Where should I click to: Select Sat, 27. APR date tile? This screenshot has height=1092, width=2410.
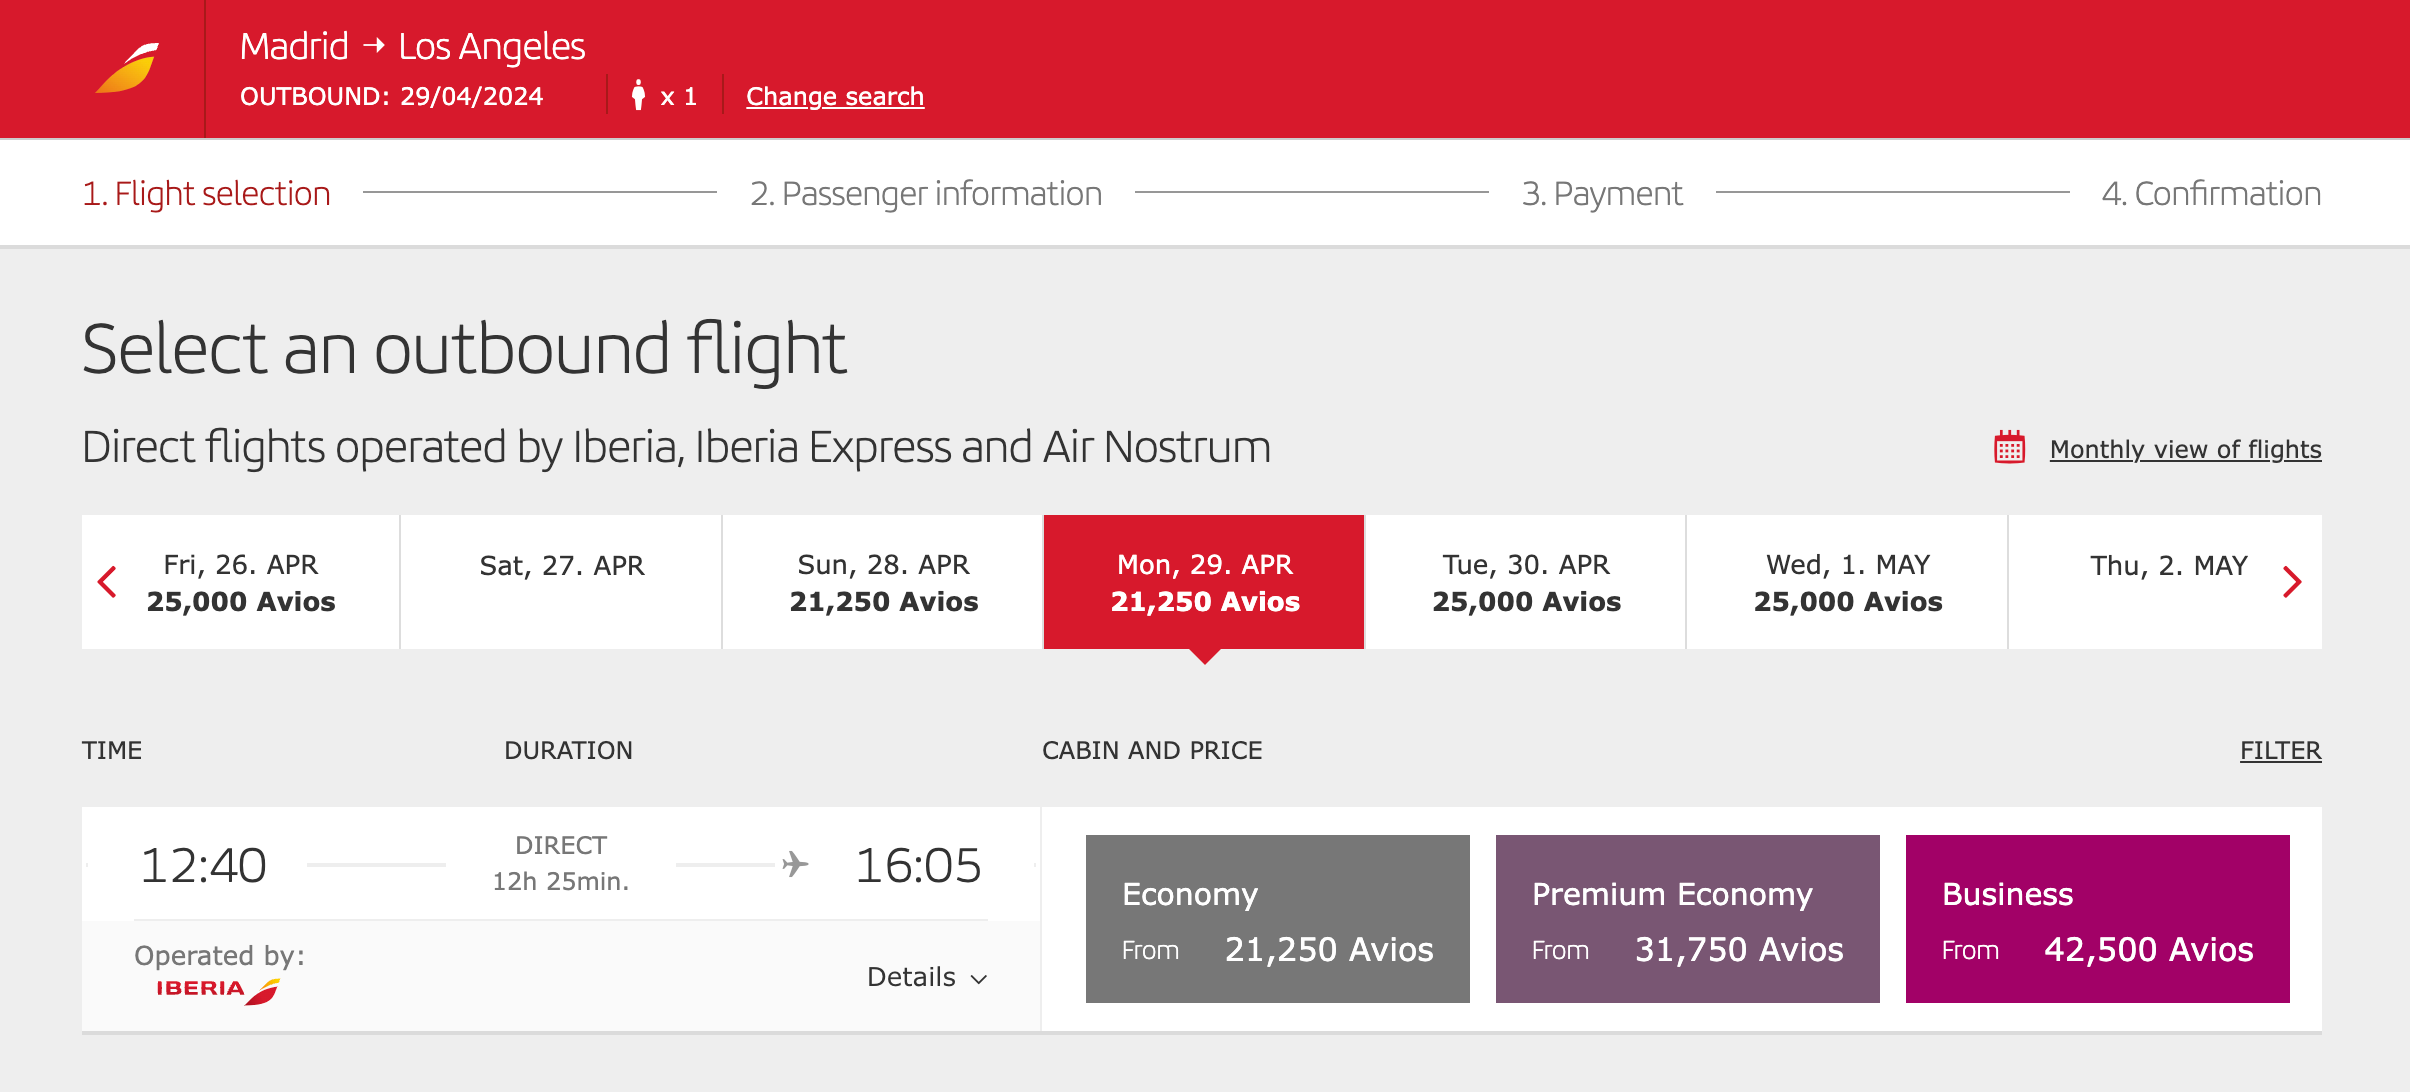(x=560, y=581)
